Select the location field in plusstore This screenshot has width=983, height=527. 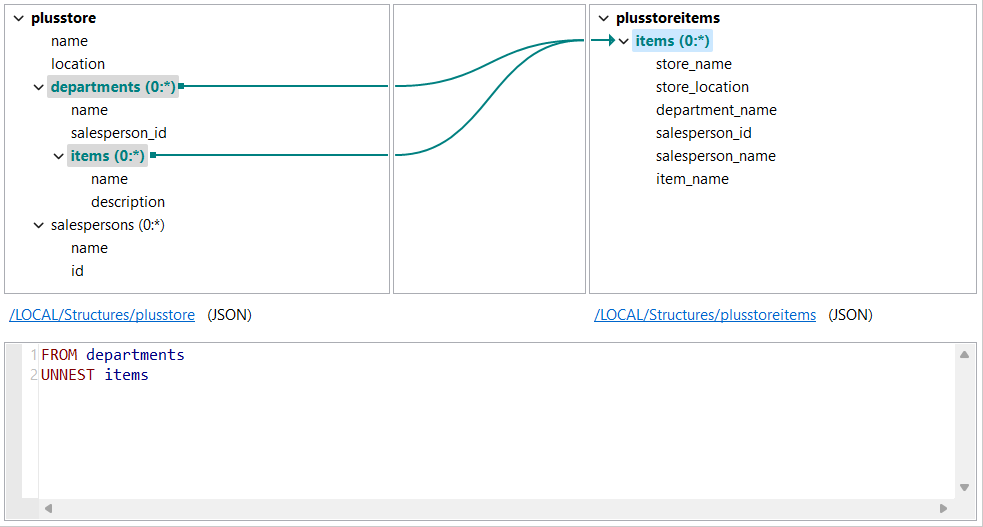click(78, 64)
